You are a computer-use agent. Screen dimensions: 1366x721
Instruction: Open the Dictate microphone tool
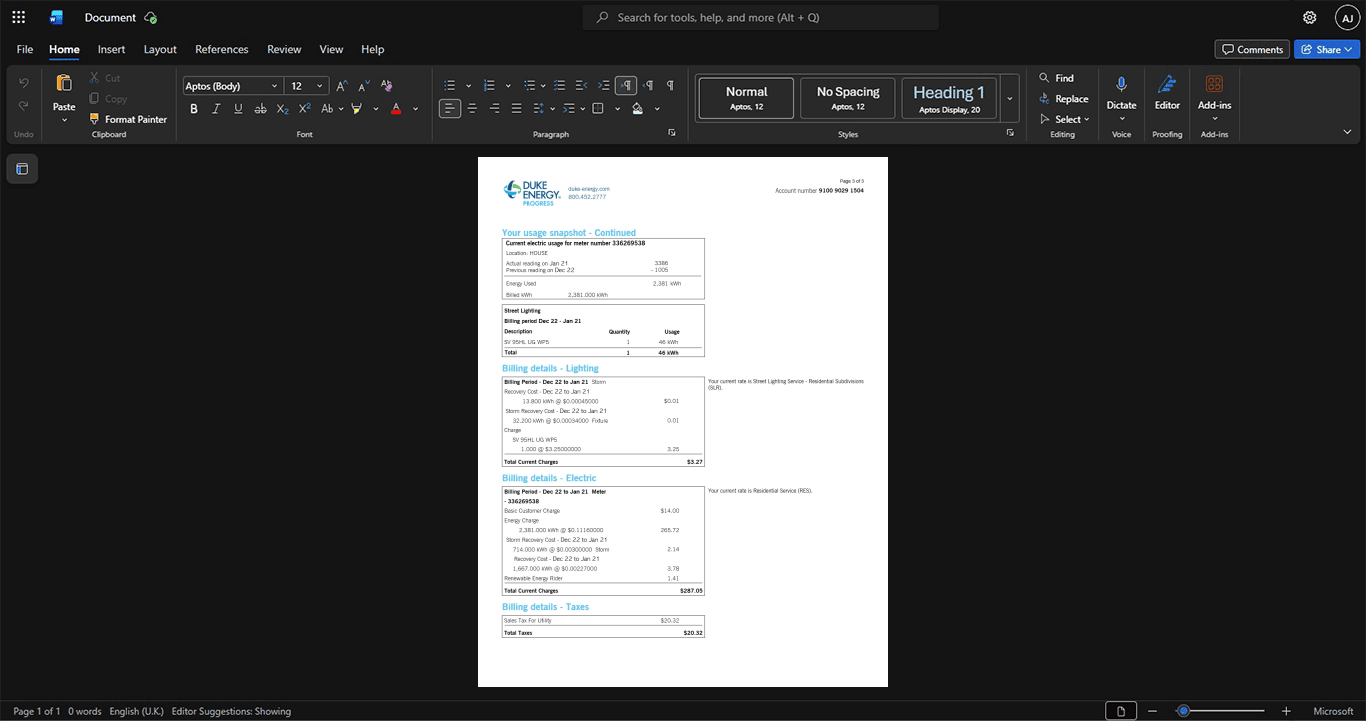1121,97
